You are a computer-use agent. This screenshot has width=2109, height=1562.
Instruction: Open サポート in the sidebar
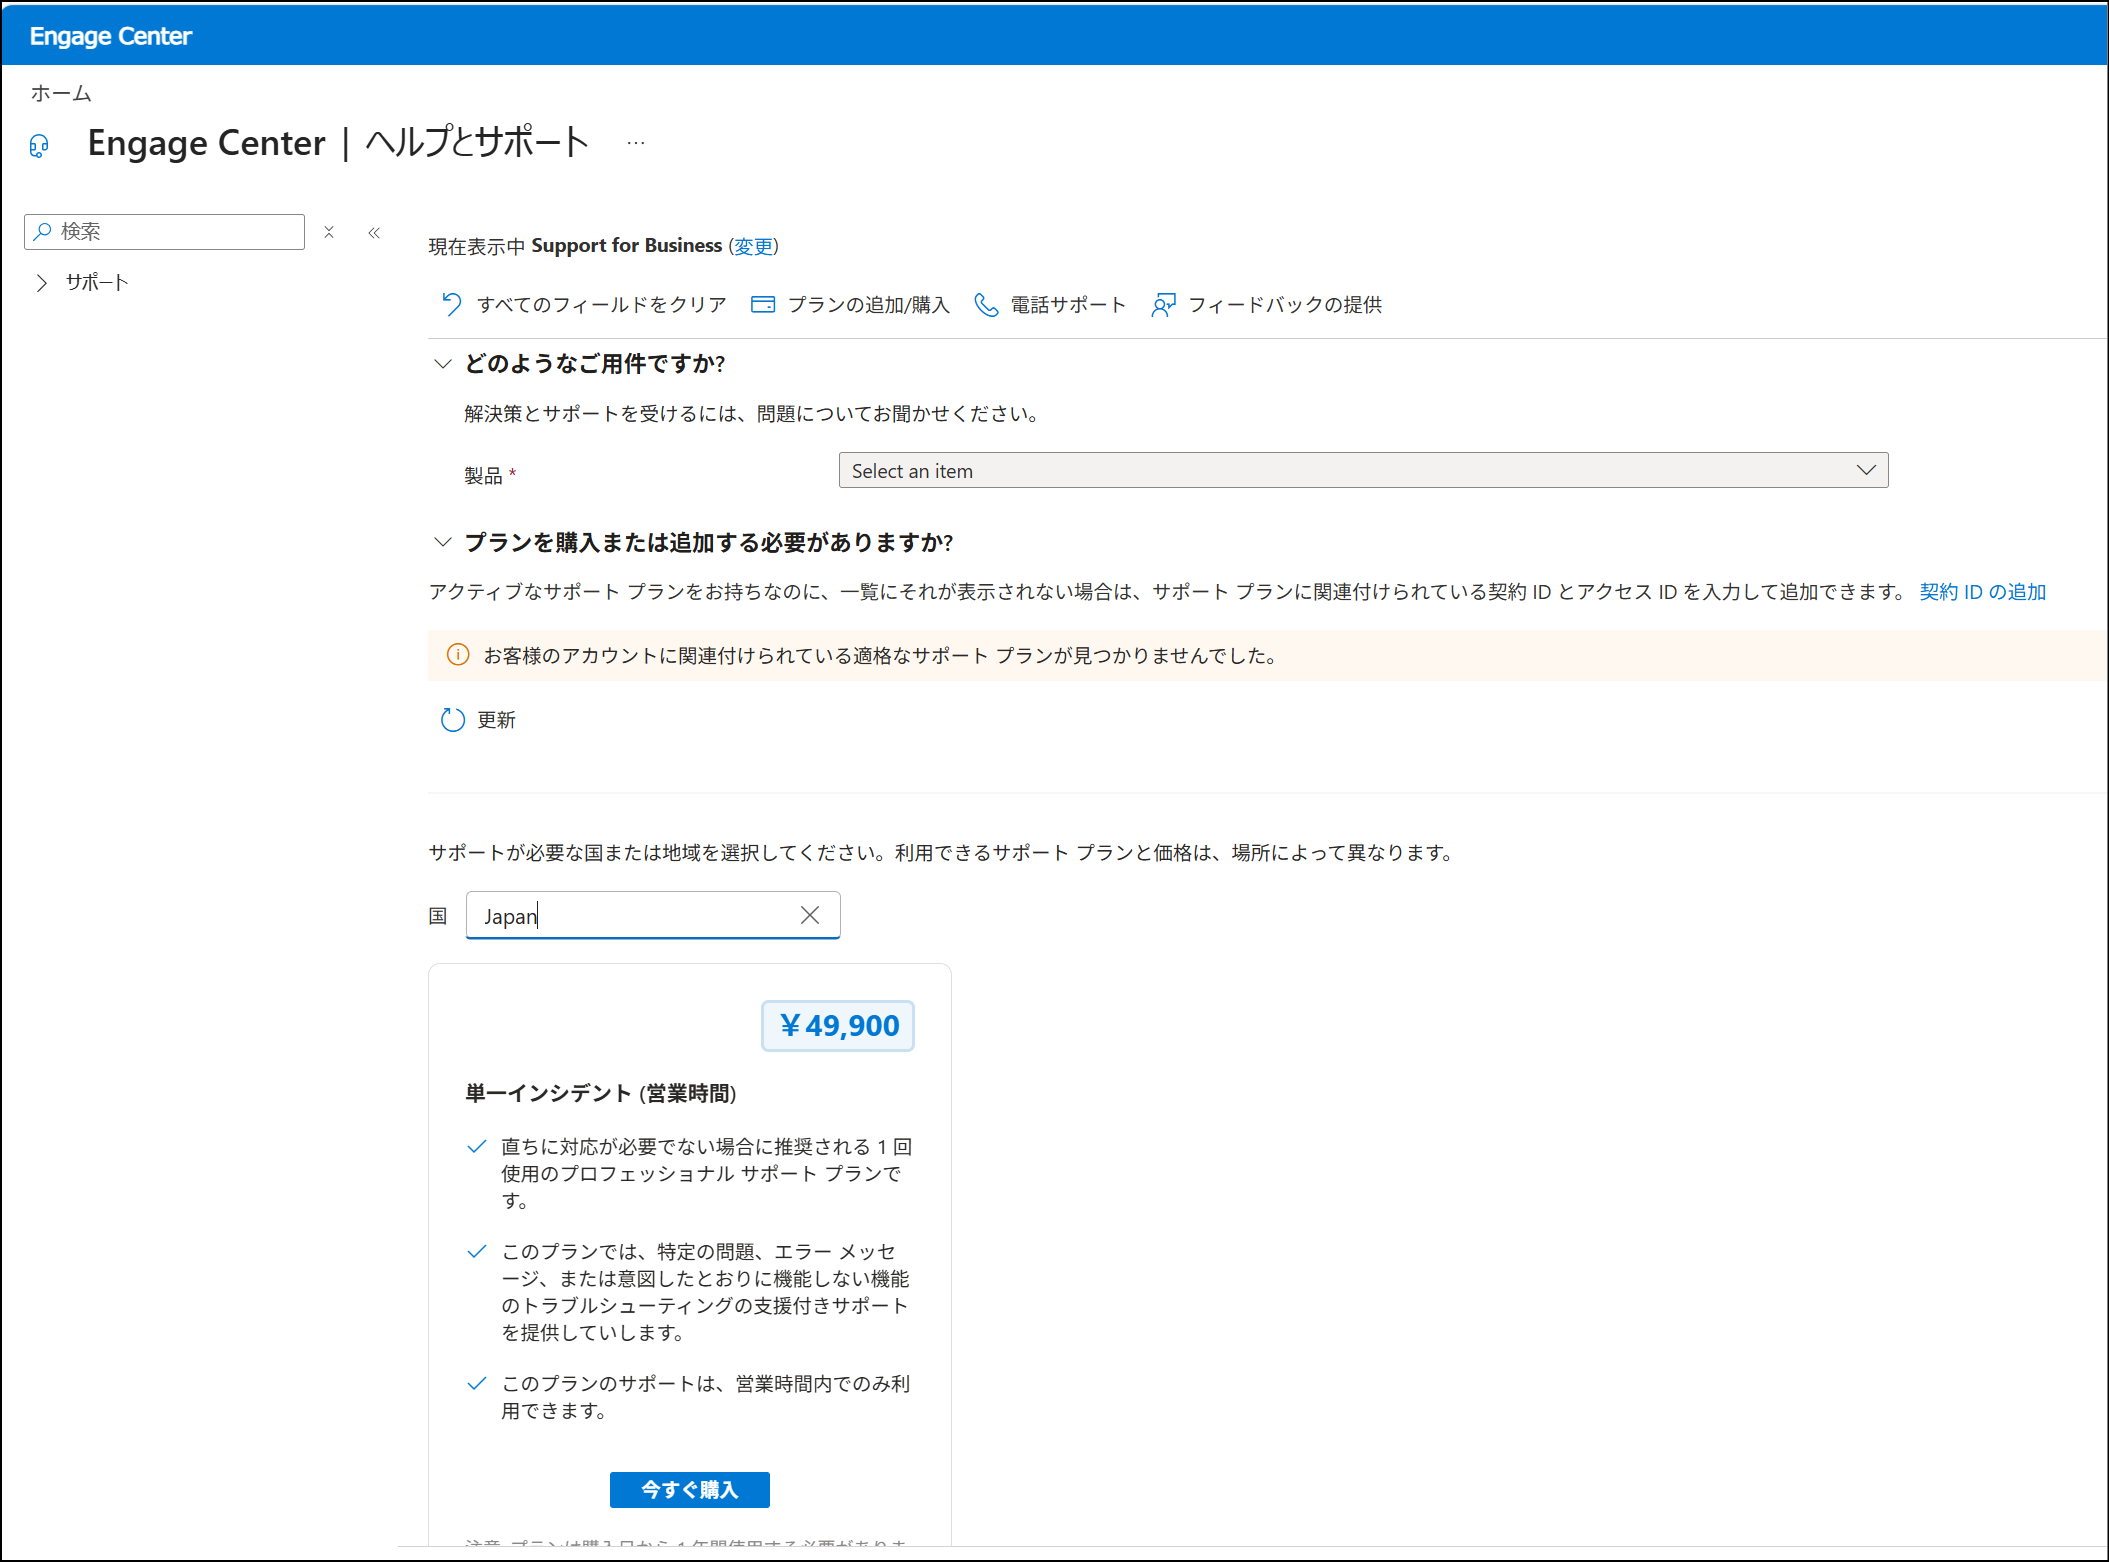97,283
